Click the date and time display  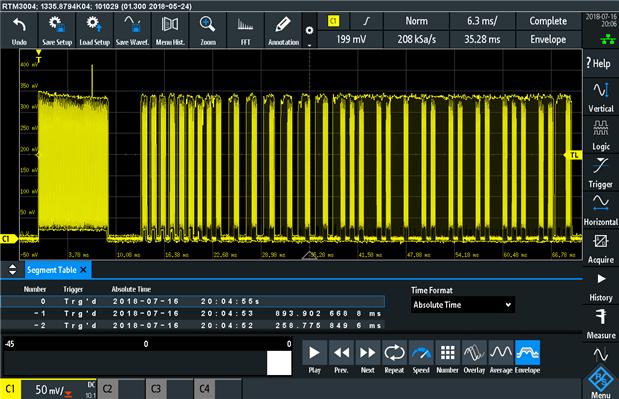point(601,20)
